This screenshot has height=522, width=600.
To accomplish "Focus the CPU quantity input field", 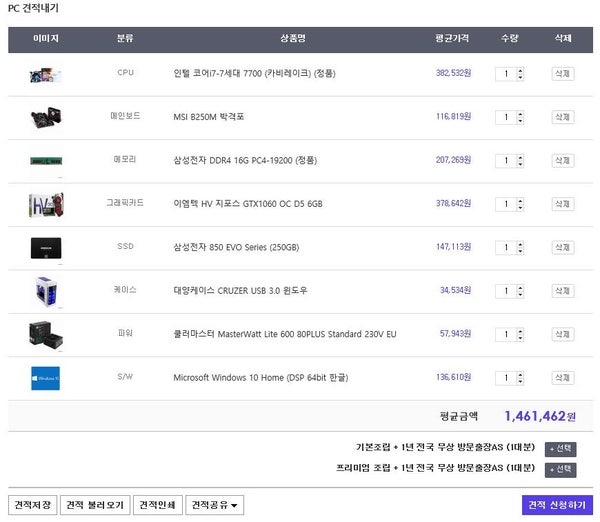I will 506,74.
